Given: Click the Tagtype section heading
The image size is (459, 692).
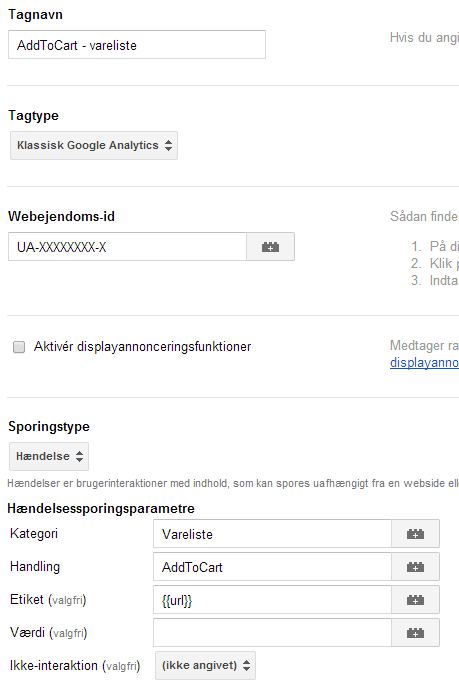Looking at the screenshot, I should pyautogui.click(x=34, y=116).
